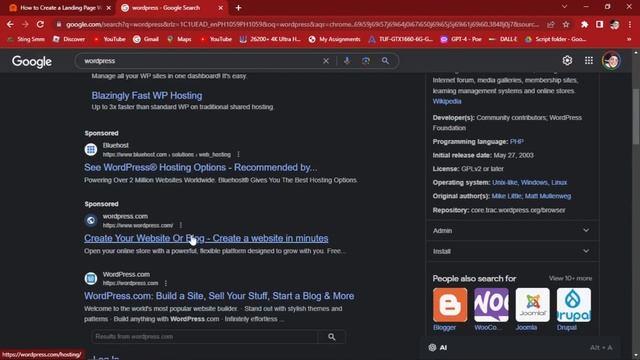
Task: Open Chrome three-dot menu
Action: pos(630,24)
